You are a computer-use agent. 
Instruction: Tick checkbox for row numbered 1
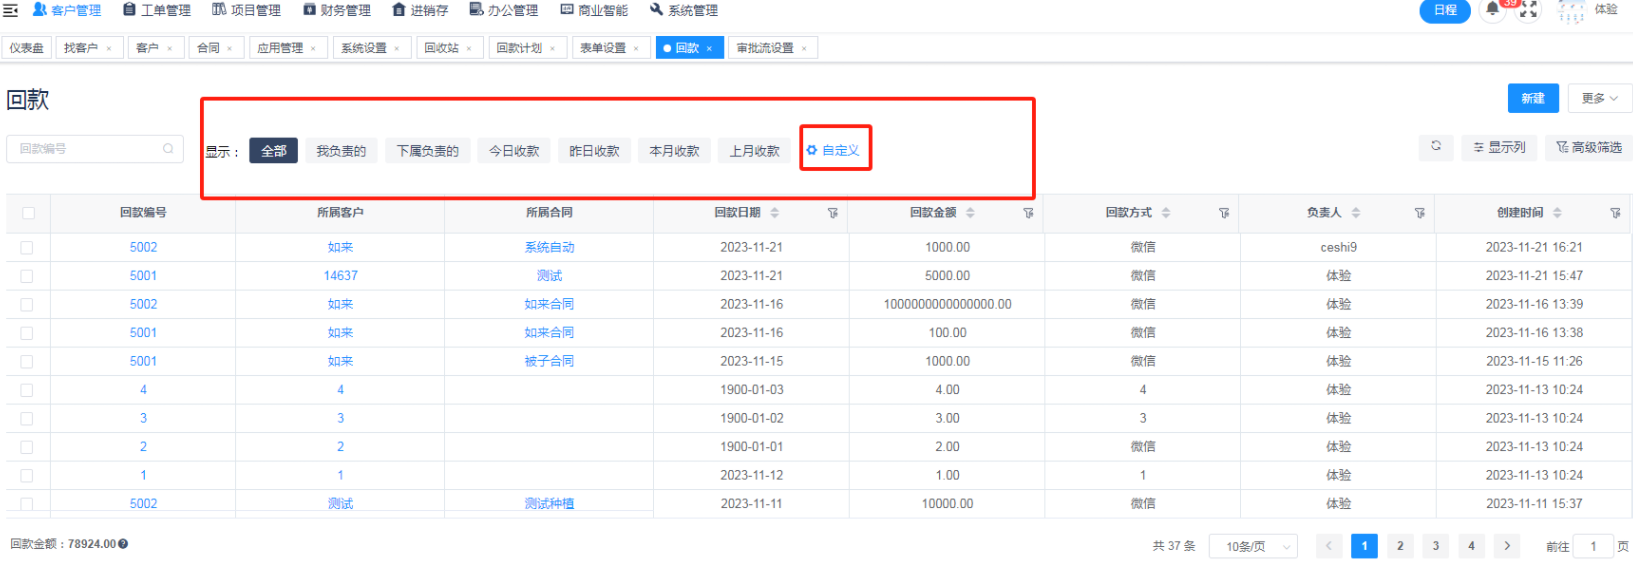pos(27,475)
